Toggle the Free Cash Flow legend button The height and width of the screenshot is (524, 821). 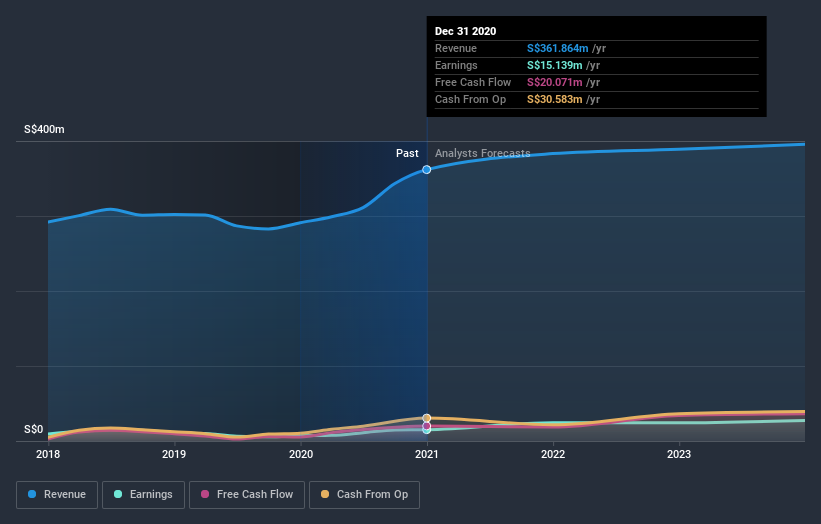247,495
